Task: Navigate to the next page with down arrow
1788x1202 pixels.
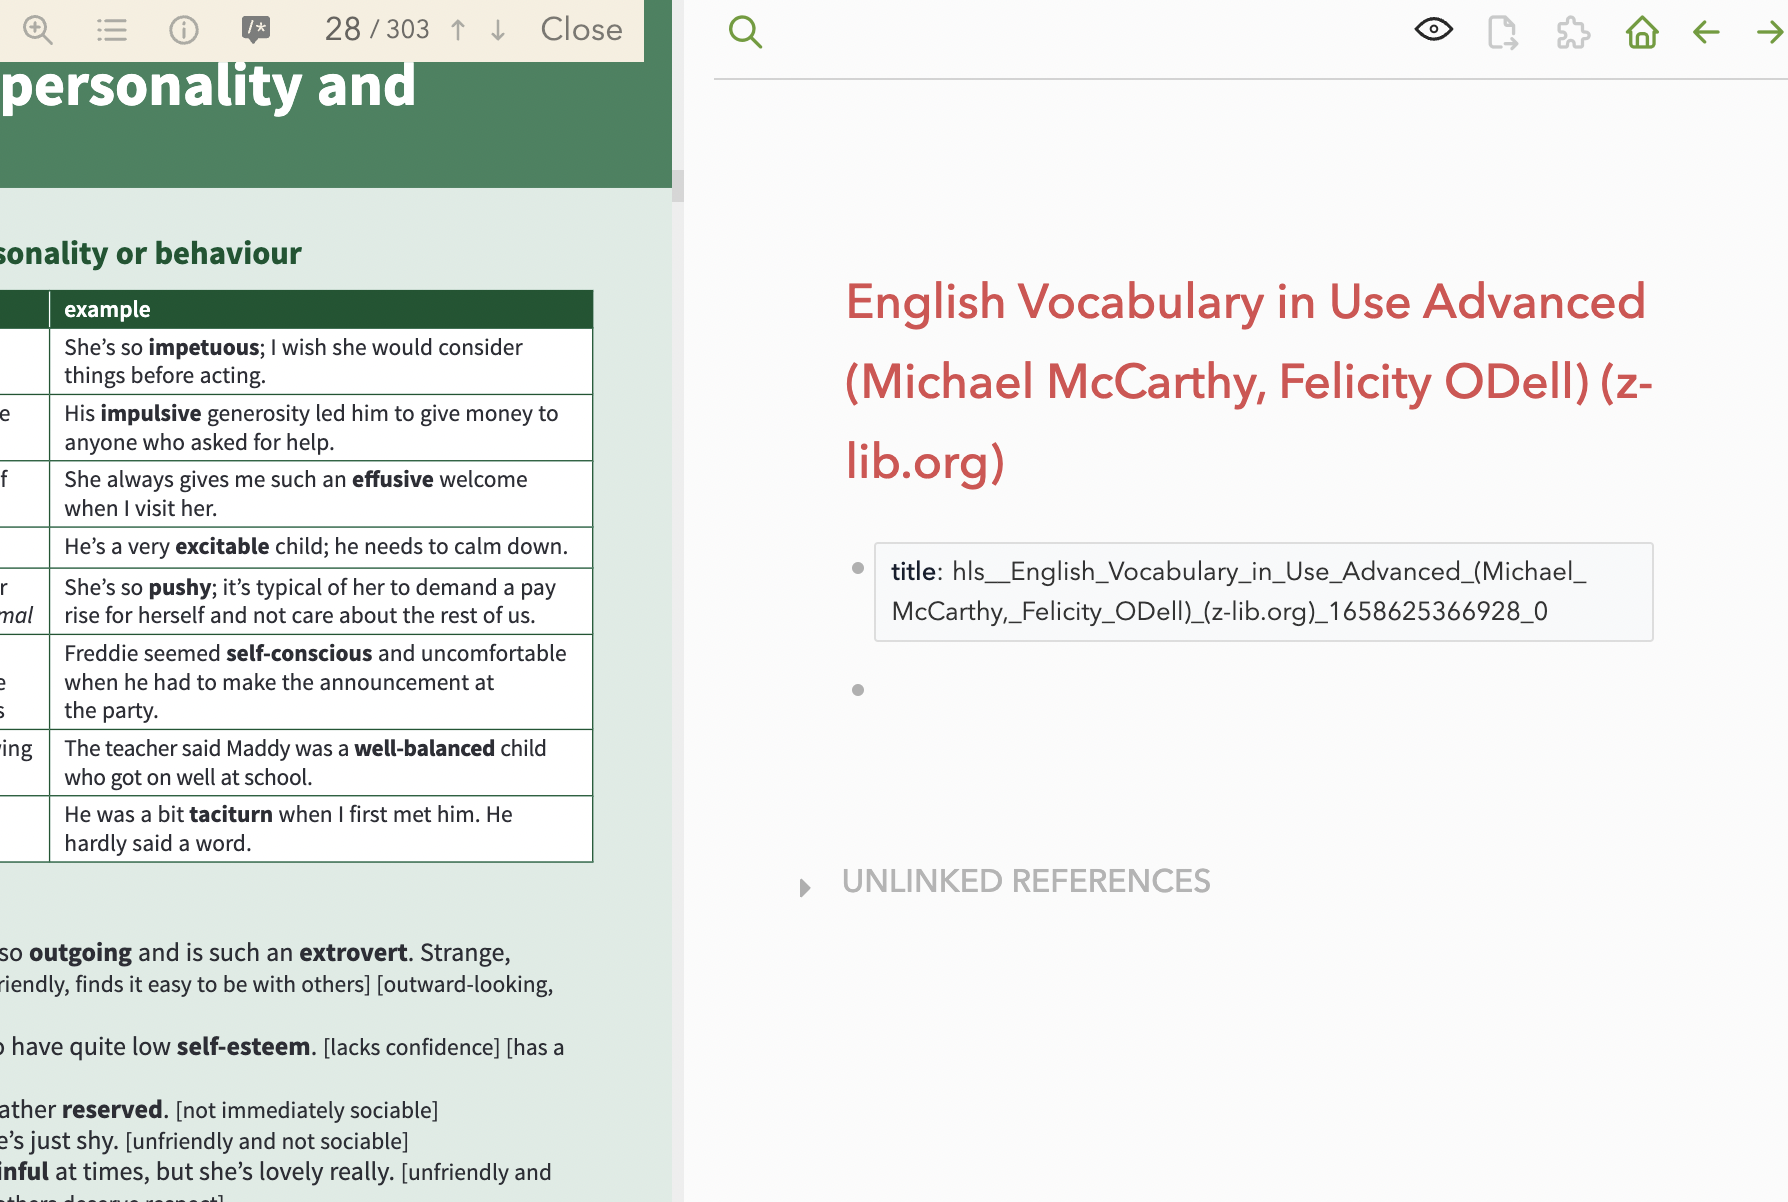Action: (x=497, y=29)
